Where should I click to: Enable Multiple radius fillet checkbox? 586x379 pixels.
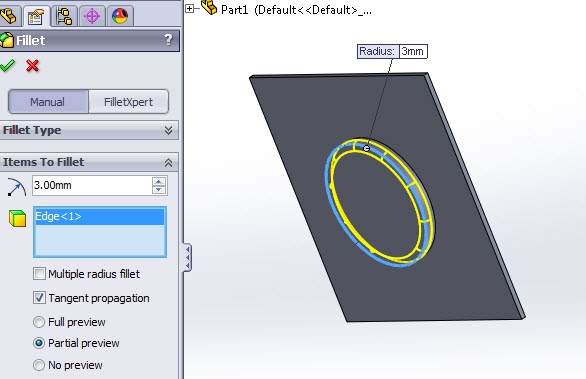[39, 274]
